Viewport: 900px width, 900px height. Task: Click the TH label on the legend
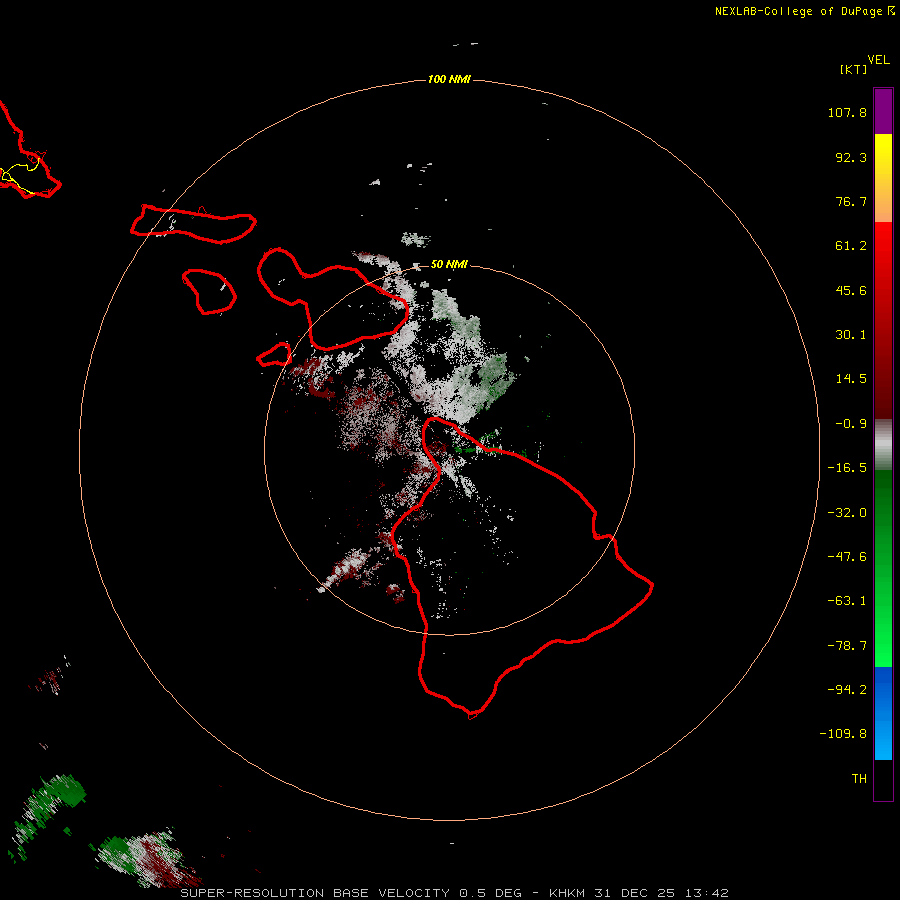pos(859,779)
